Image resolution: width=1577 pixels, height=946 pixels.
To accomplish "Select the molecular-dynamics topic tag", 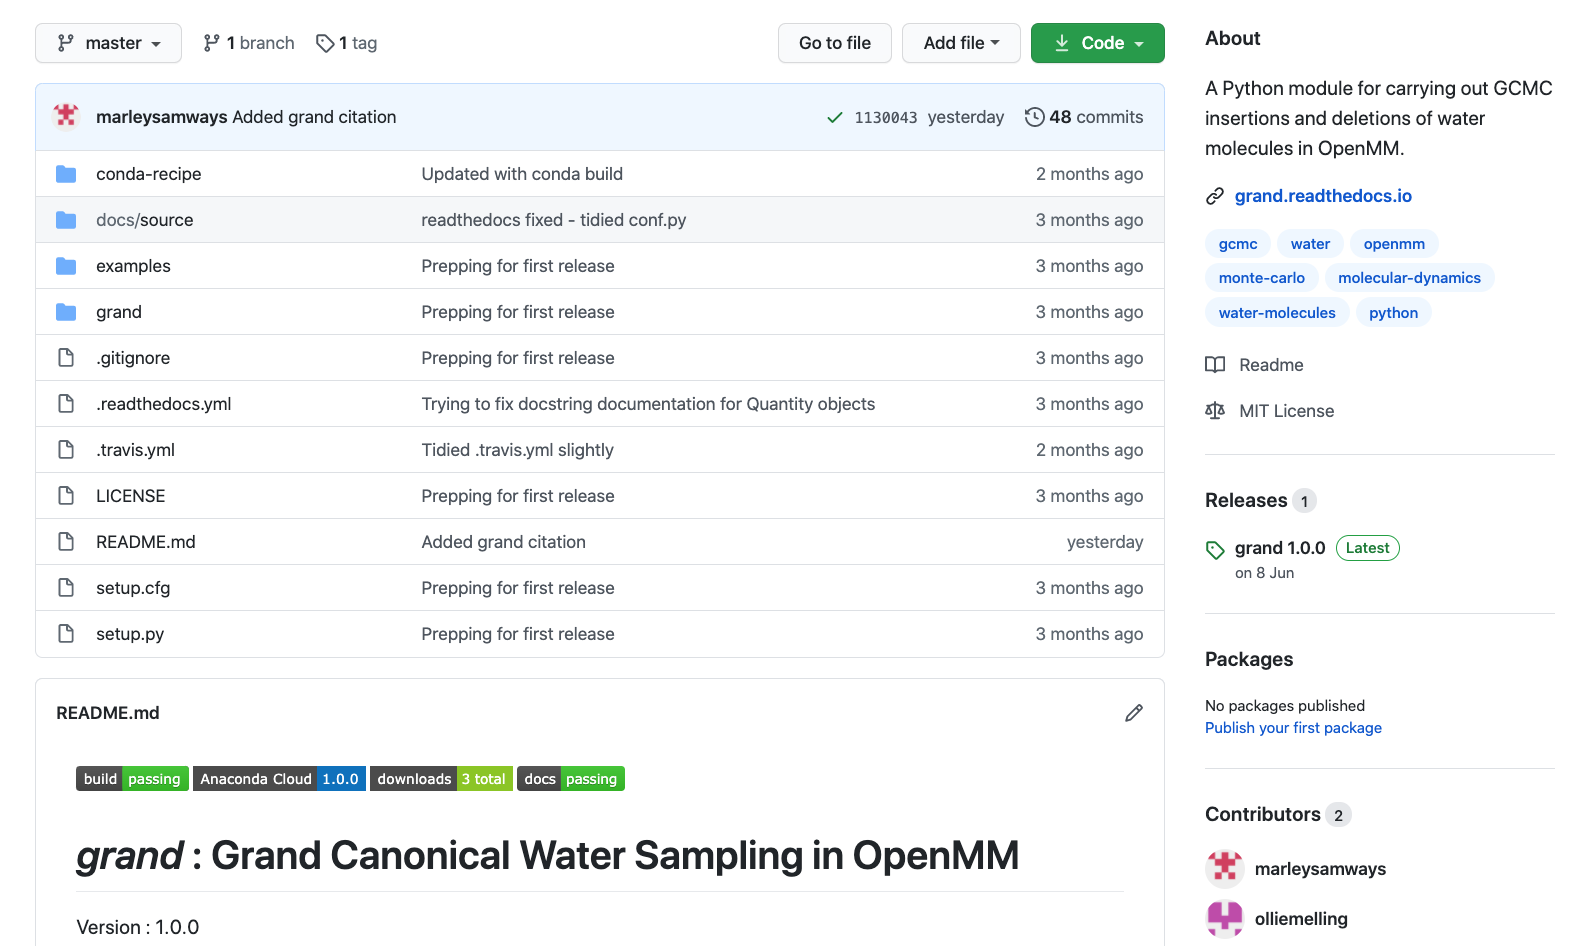I will (x=1408, y=278).
